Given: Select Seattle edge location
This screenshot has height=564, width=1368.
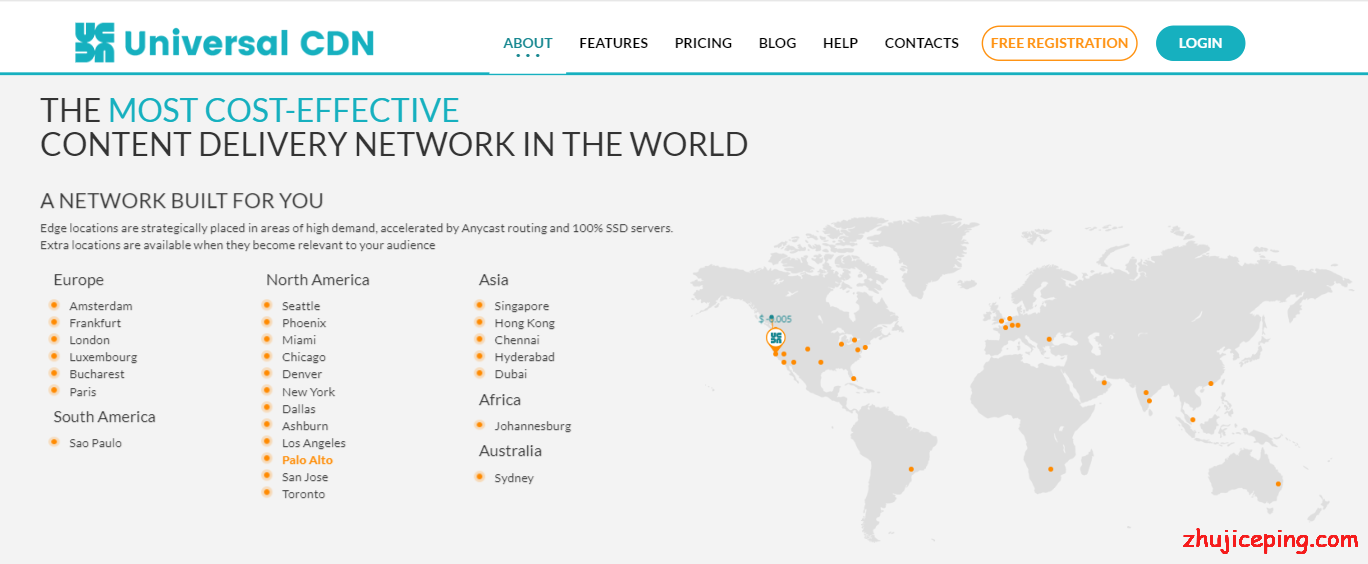Looking at the screenshot, I should pyautogui.click(x=301, y=306).
